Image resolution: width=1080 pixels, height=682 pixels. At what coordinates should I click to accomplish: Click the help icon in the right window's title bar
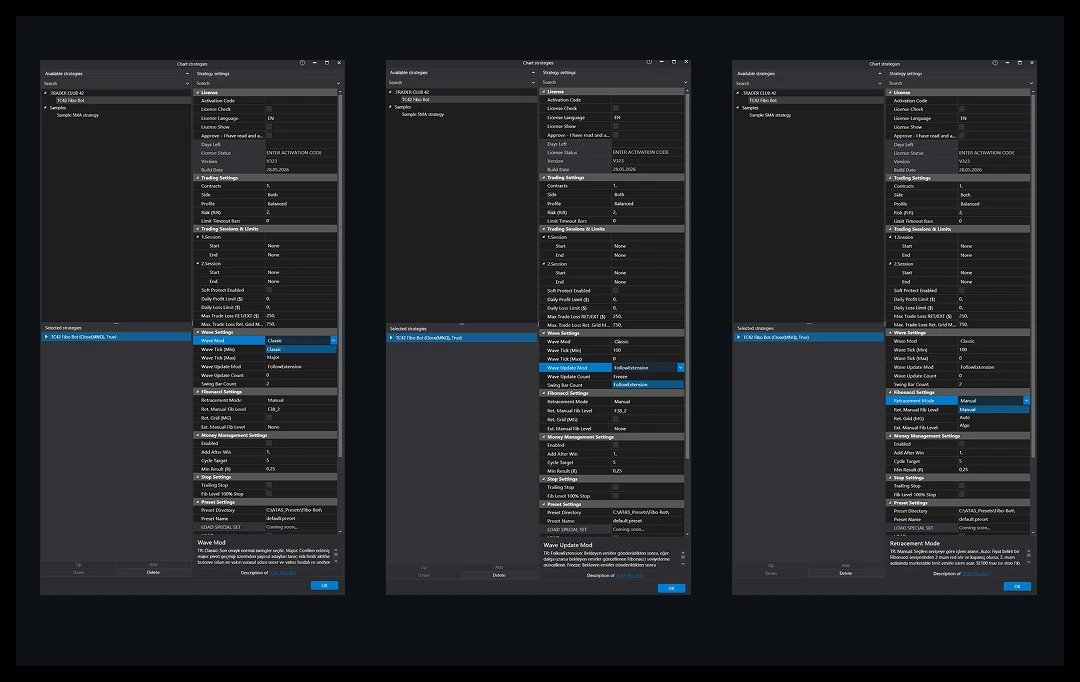[995, 63]
